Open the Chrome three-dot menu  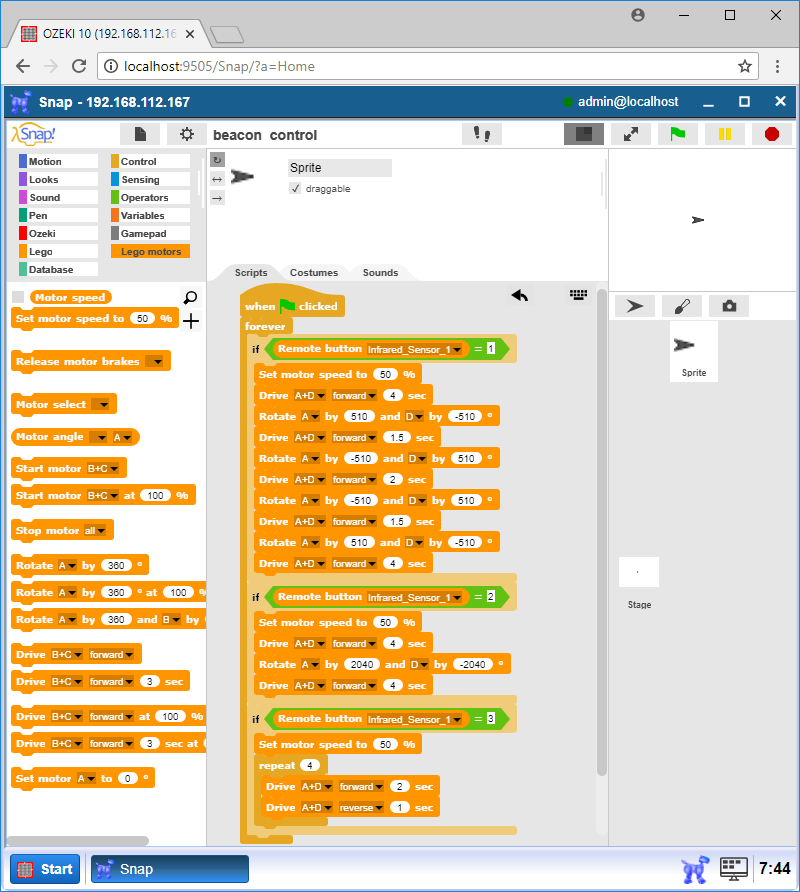777,67
